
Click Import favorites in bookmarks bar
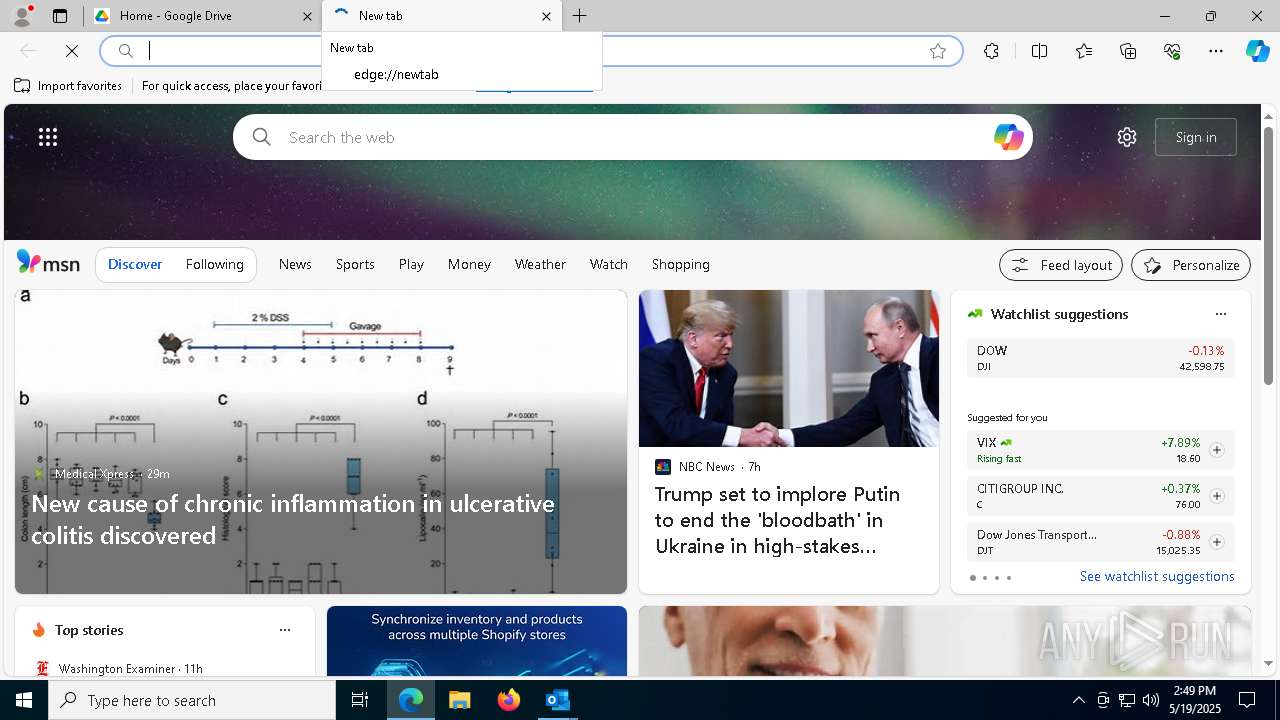point(68,86)
